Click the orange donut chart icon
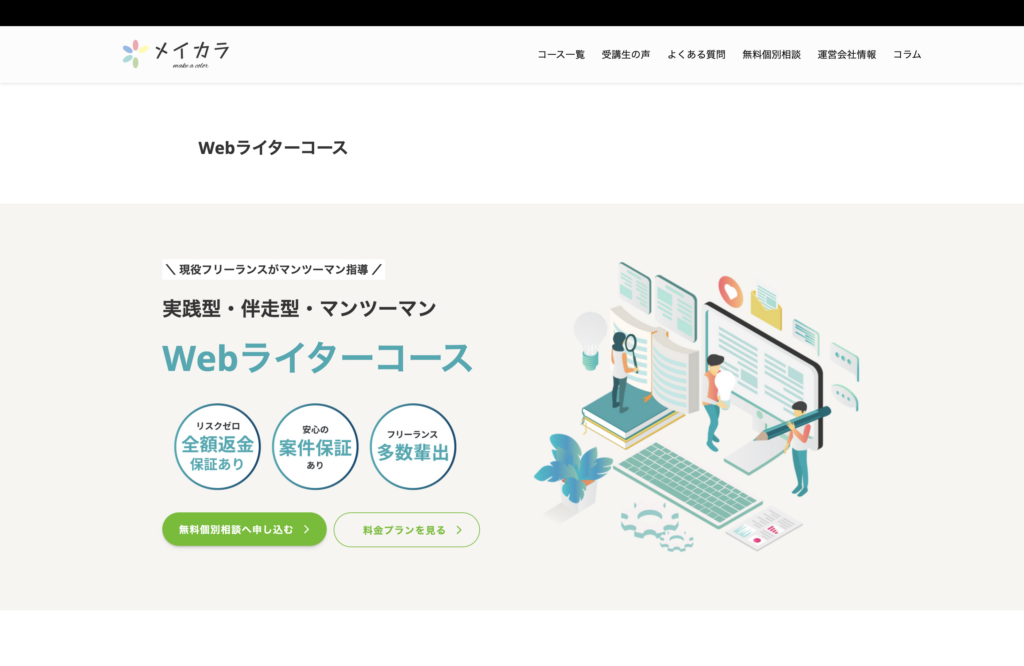This screenshot has height=666, width=1024. (731, 291)
